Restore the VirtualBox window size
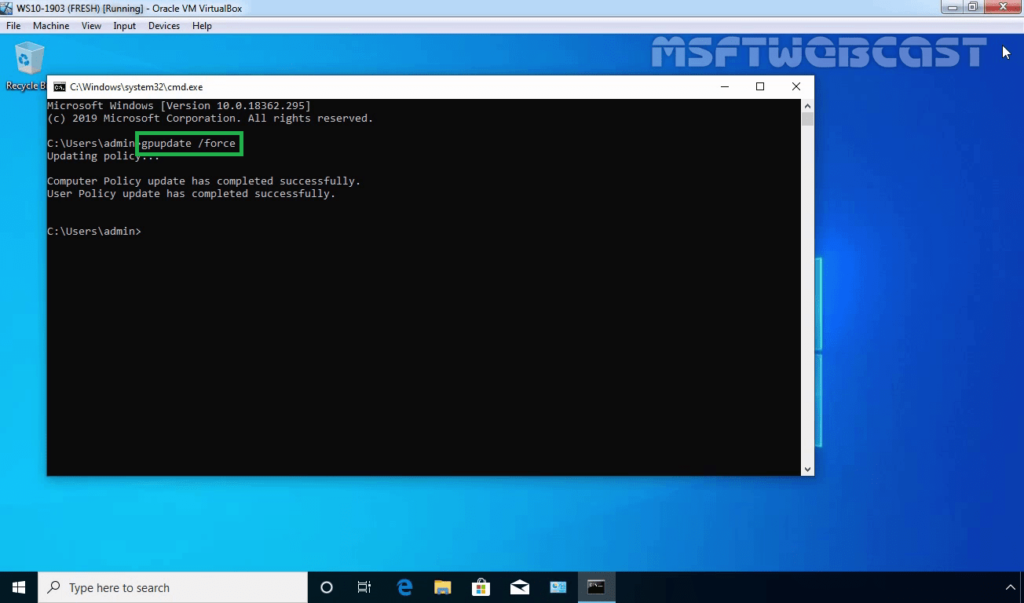 pos(972,7)
